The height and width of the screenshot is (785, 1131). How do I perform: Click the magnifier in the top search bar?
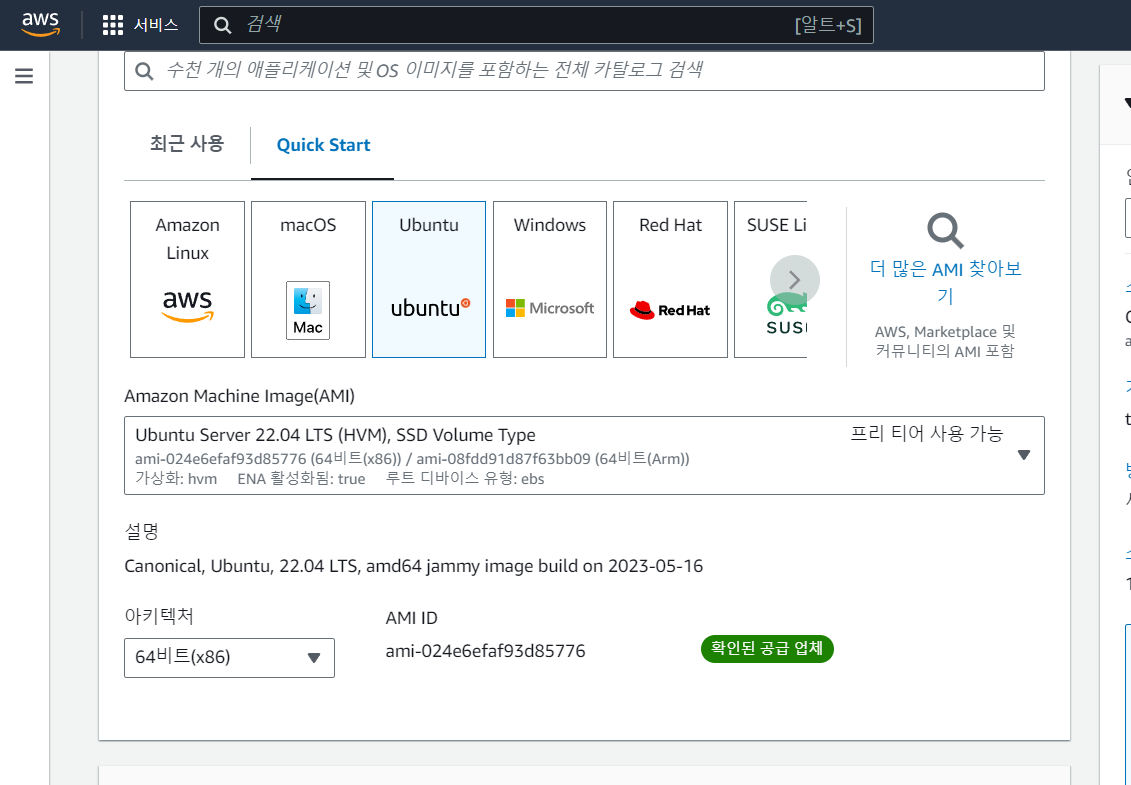[223, 25]
